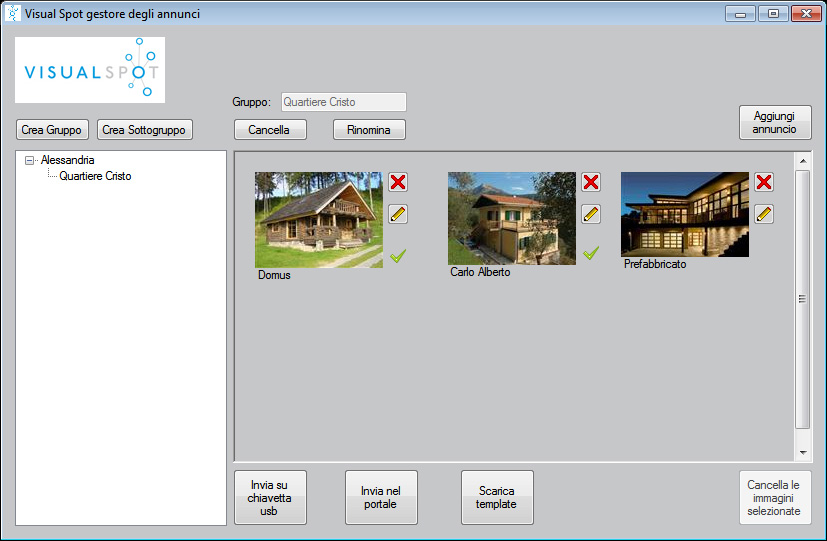
Task: Click the Prefabbricato caption text
Action: (x=655, y=264)
